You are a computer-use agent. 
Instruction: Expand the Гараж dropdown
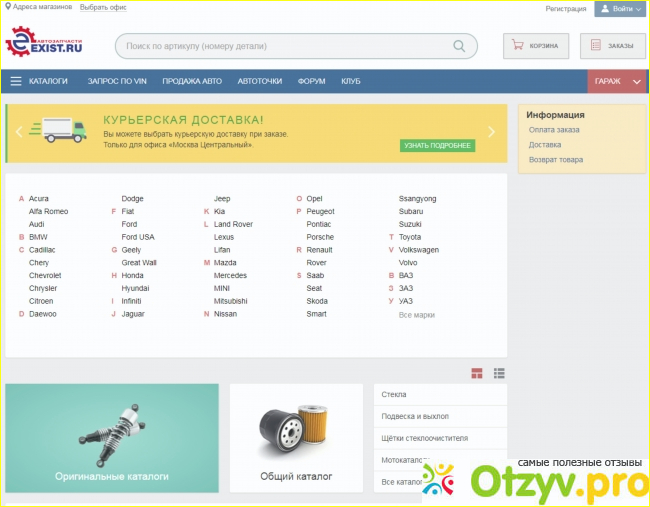click(617, 81)
